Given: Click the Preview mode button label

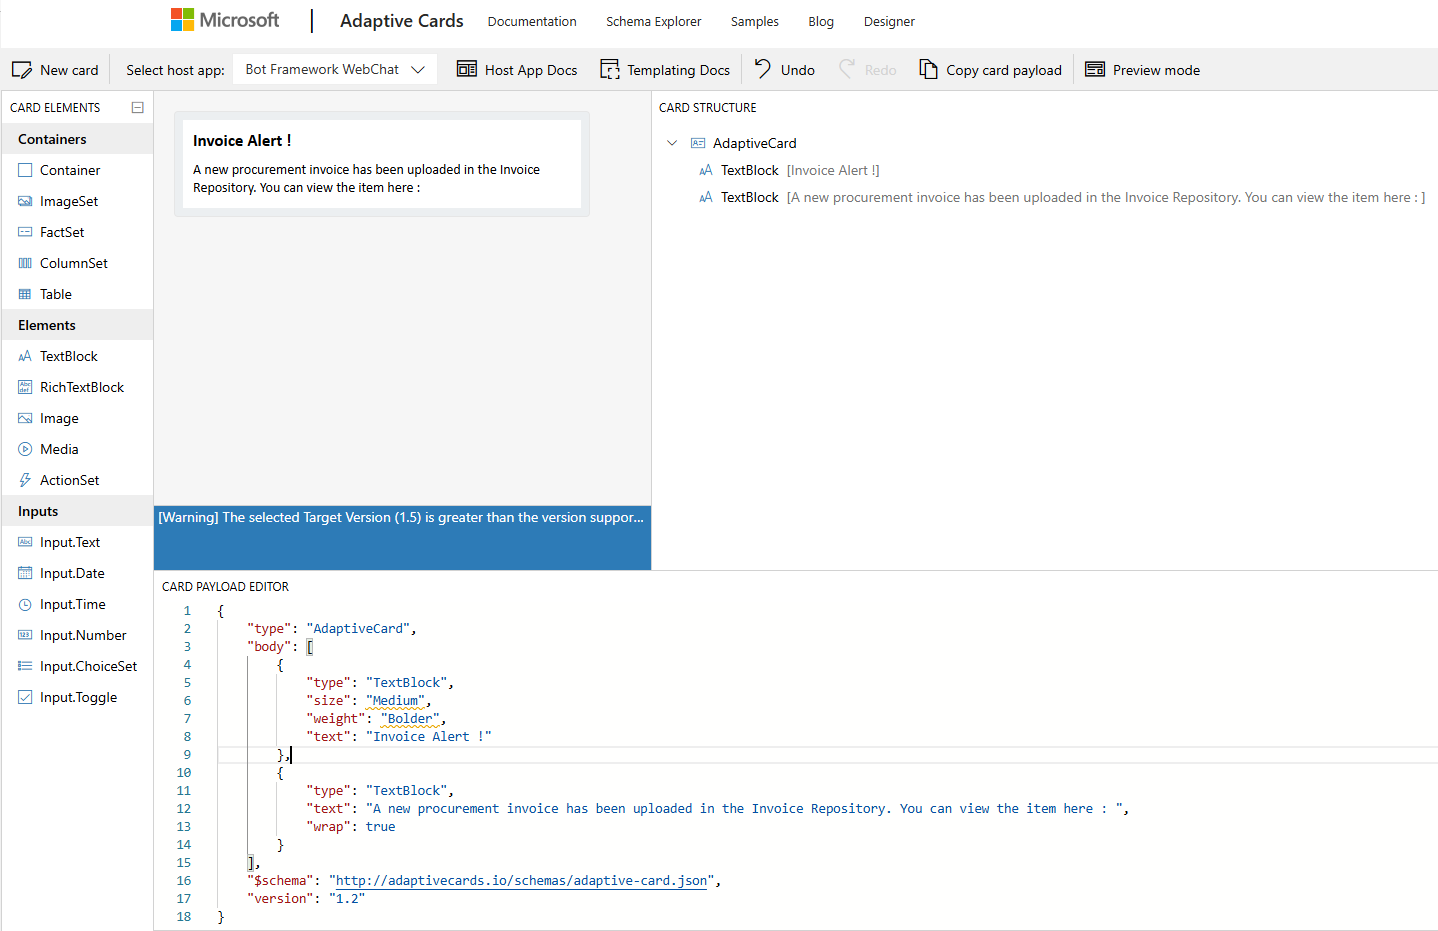Looking at the screenshot, I should point(1156,70).
